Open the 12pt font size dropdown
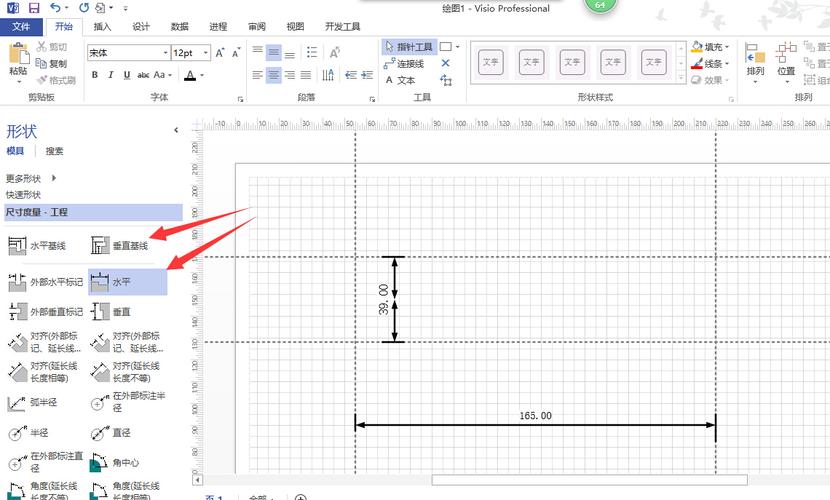The height and width of the screenshot is (500, 830). click(x=205, y=53)
